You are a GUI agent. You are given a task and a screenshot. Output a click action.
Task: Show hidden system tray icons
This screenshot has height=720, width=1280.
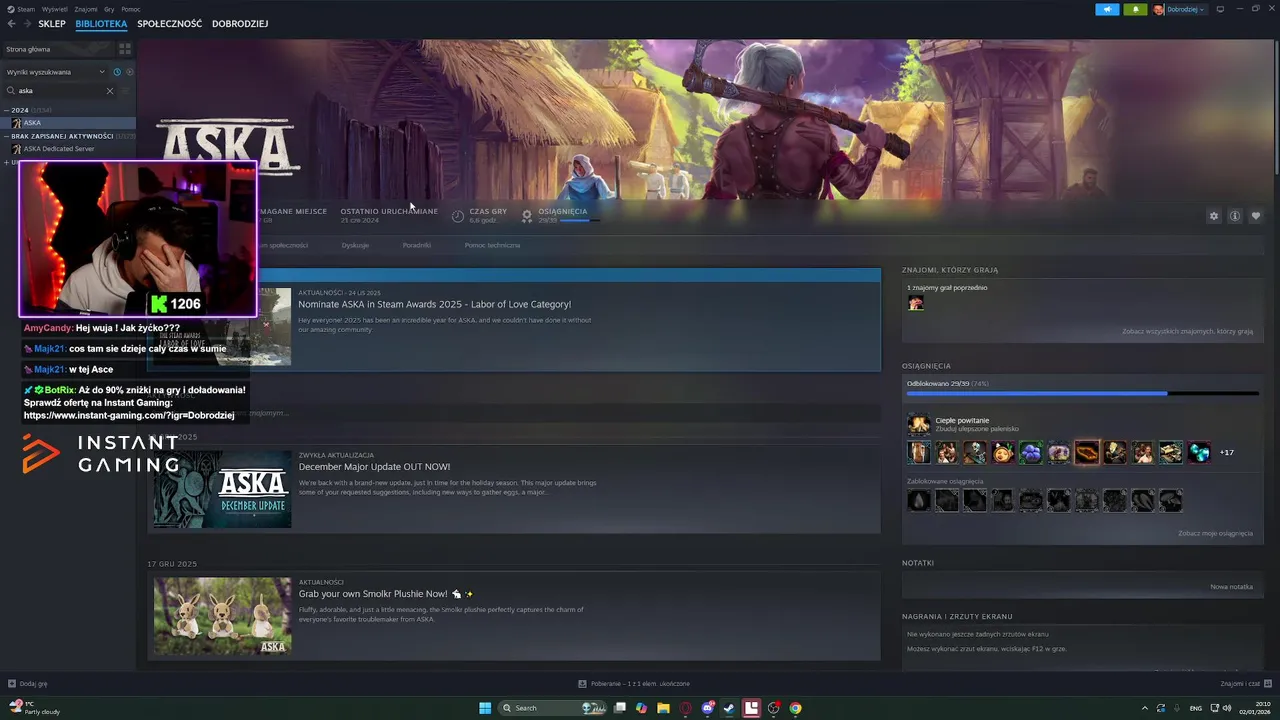(1145, 708)
